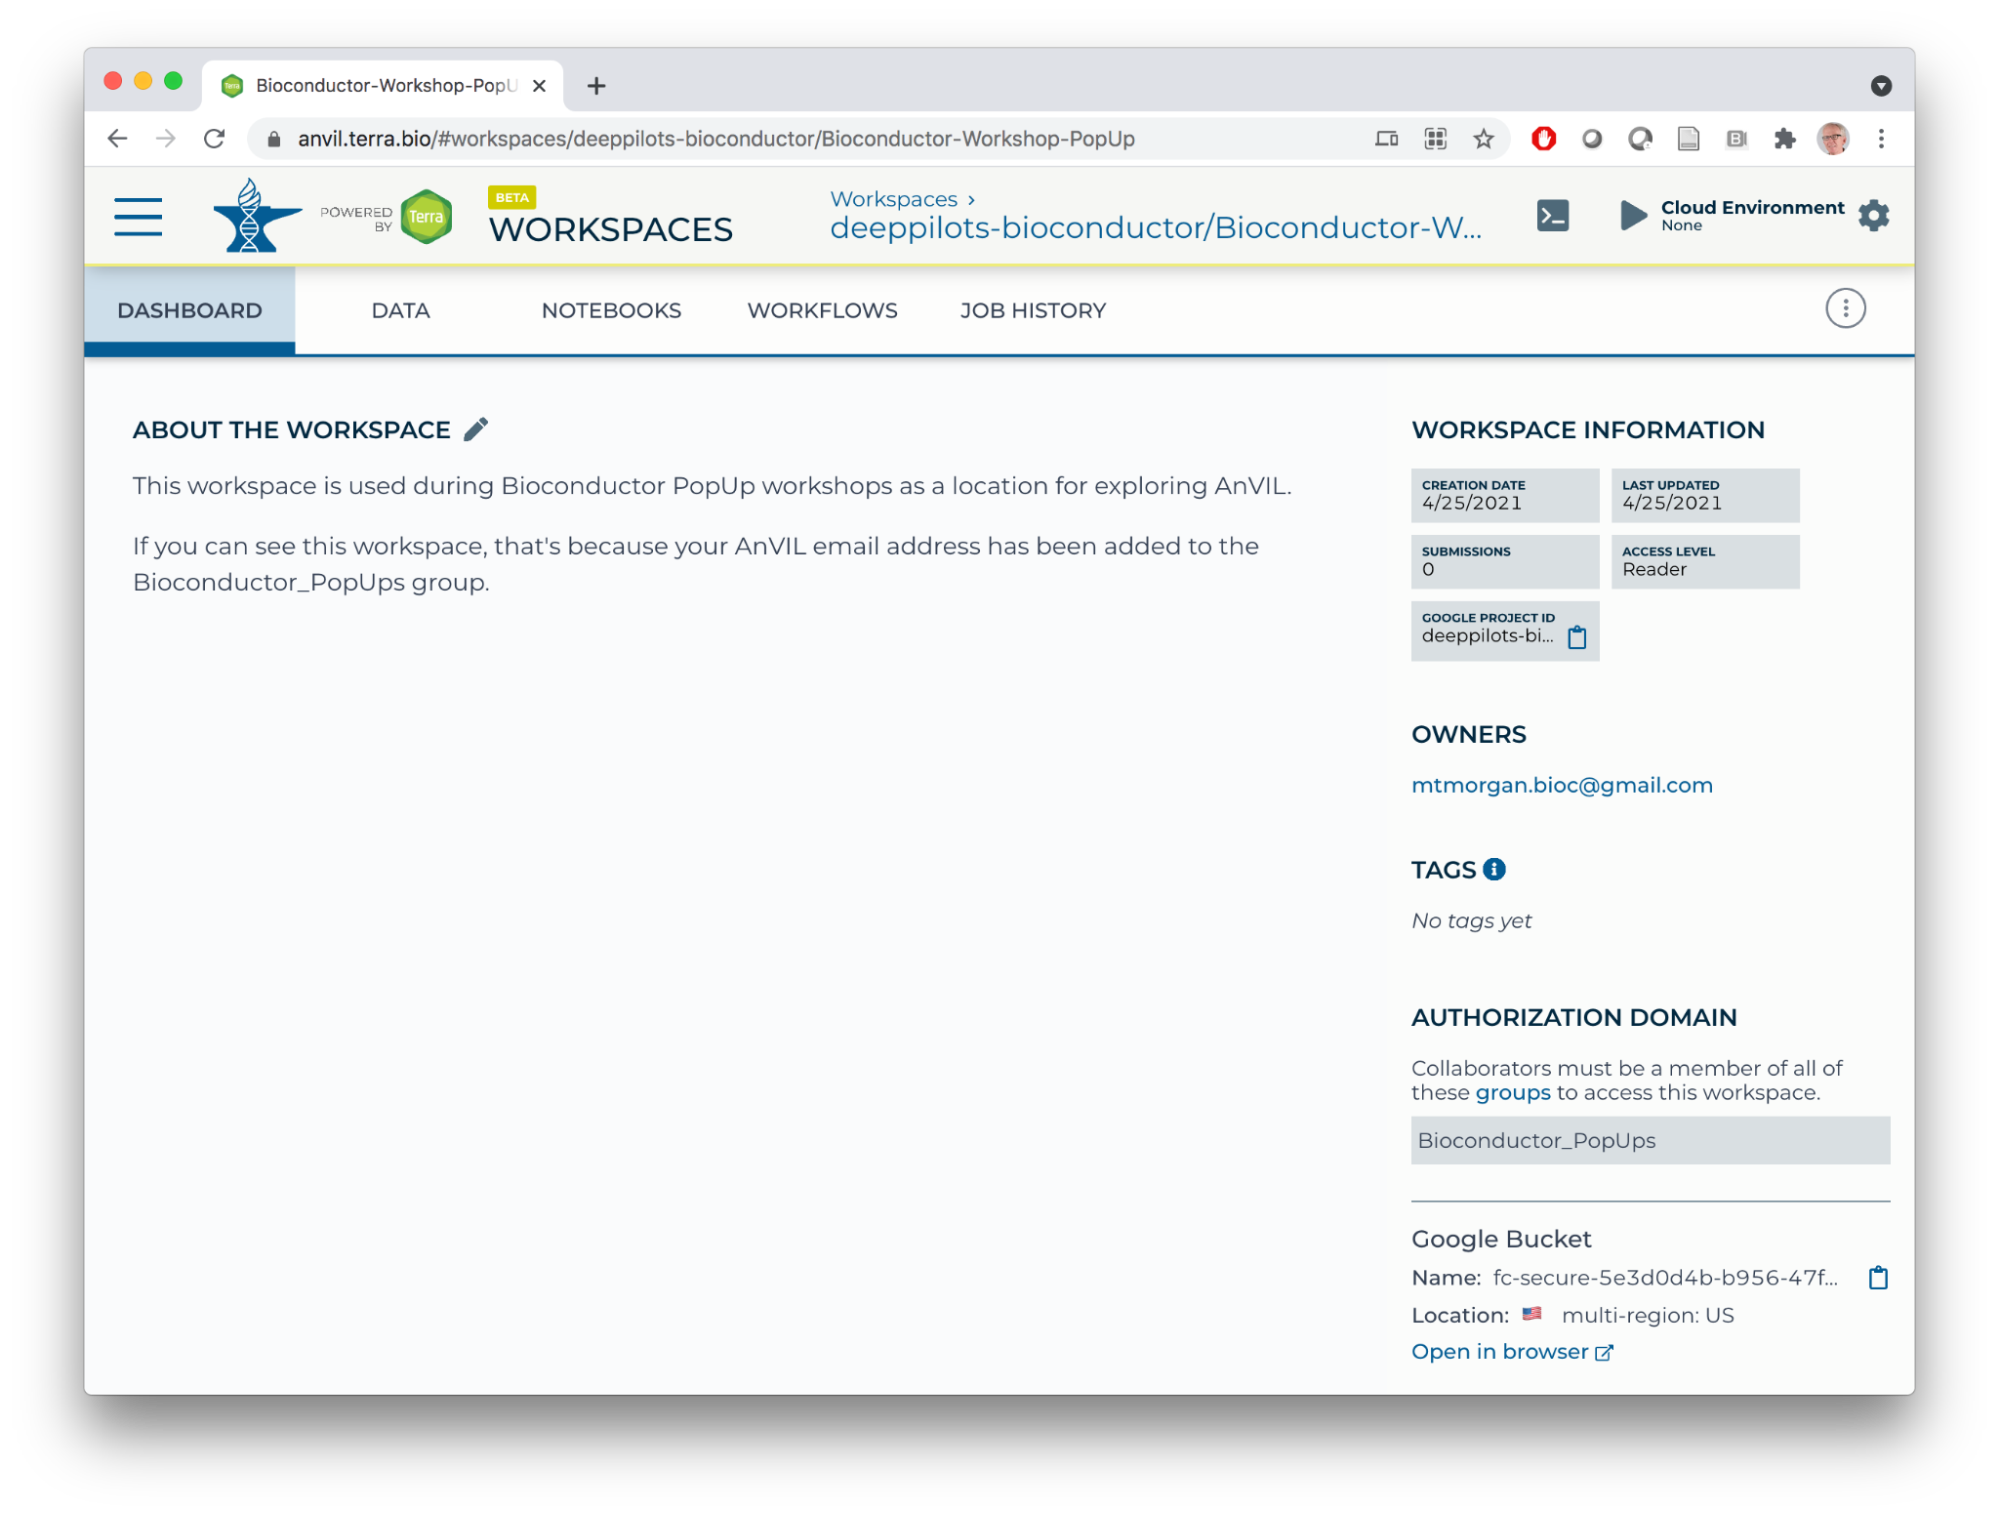Image resolution: width=1999 pixels, height=1516 pixels.
Task: Click the groups link in Authorization Domain
Action: [x=1512, y=1092]
